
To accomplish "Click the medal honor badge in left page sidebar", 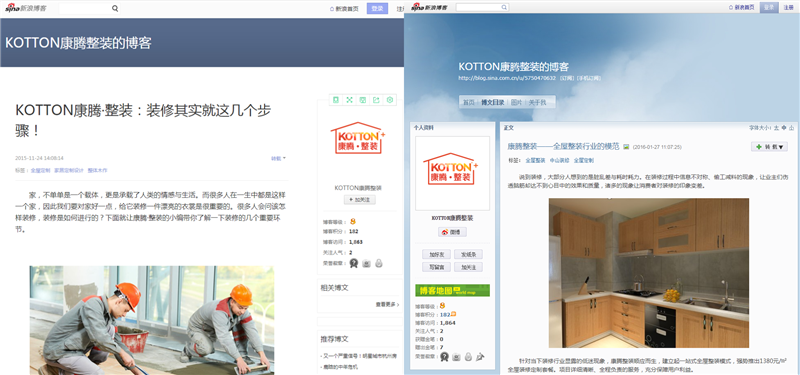I will point(354,263).
